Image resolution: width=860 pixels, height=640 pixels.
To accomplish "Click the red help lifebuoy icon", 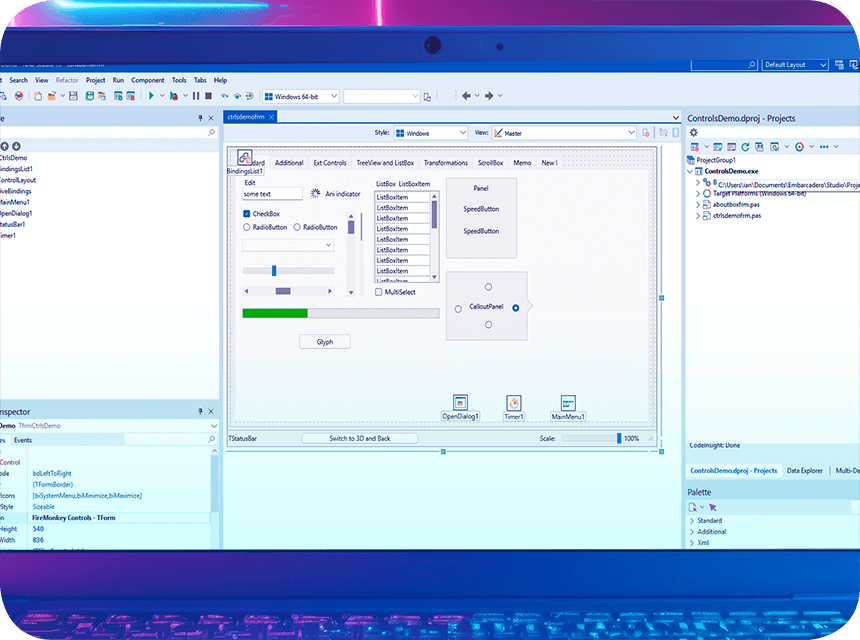I will 19,96.
